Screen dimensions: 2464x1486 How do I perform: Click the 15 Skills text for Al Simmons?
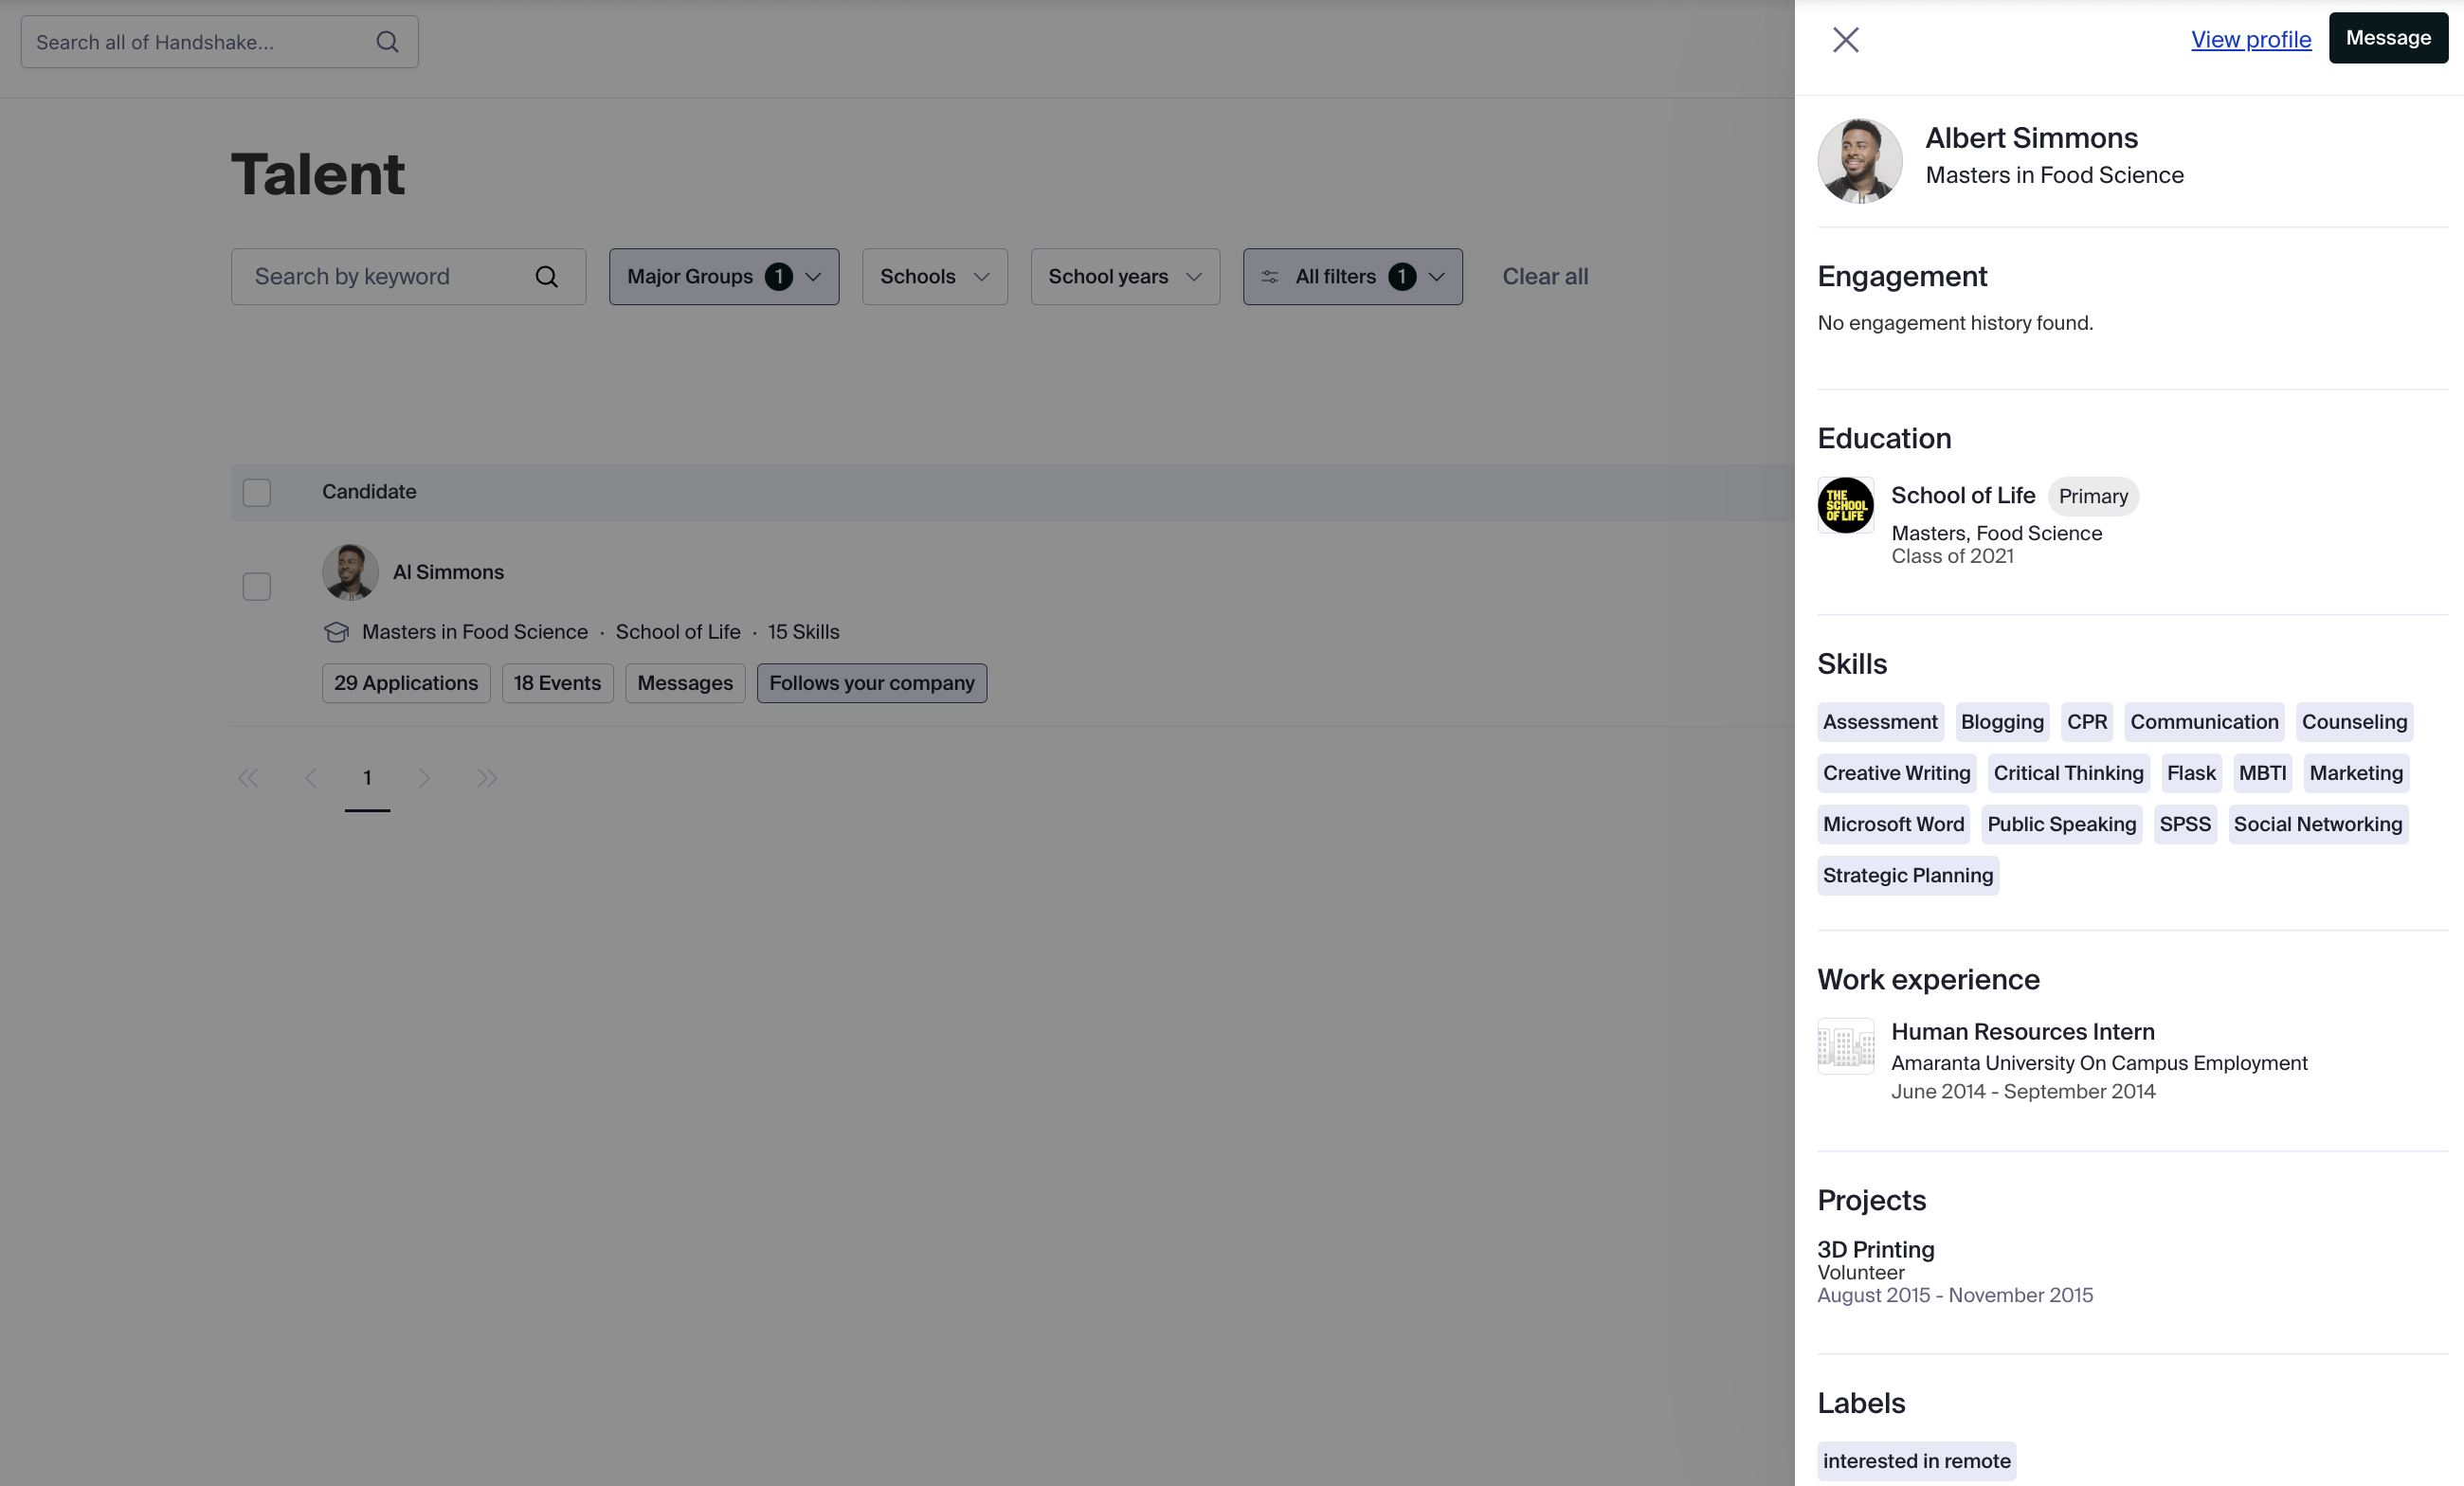click(x=803, y=632)
